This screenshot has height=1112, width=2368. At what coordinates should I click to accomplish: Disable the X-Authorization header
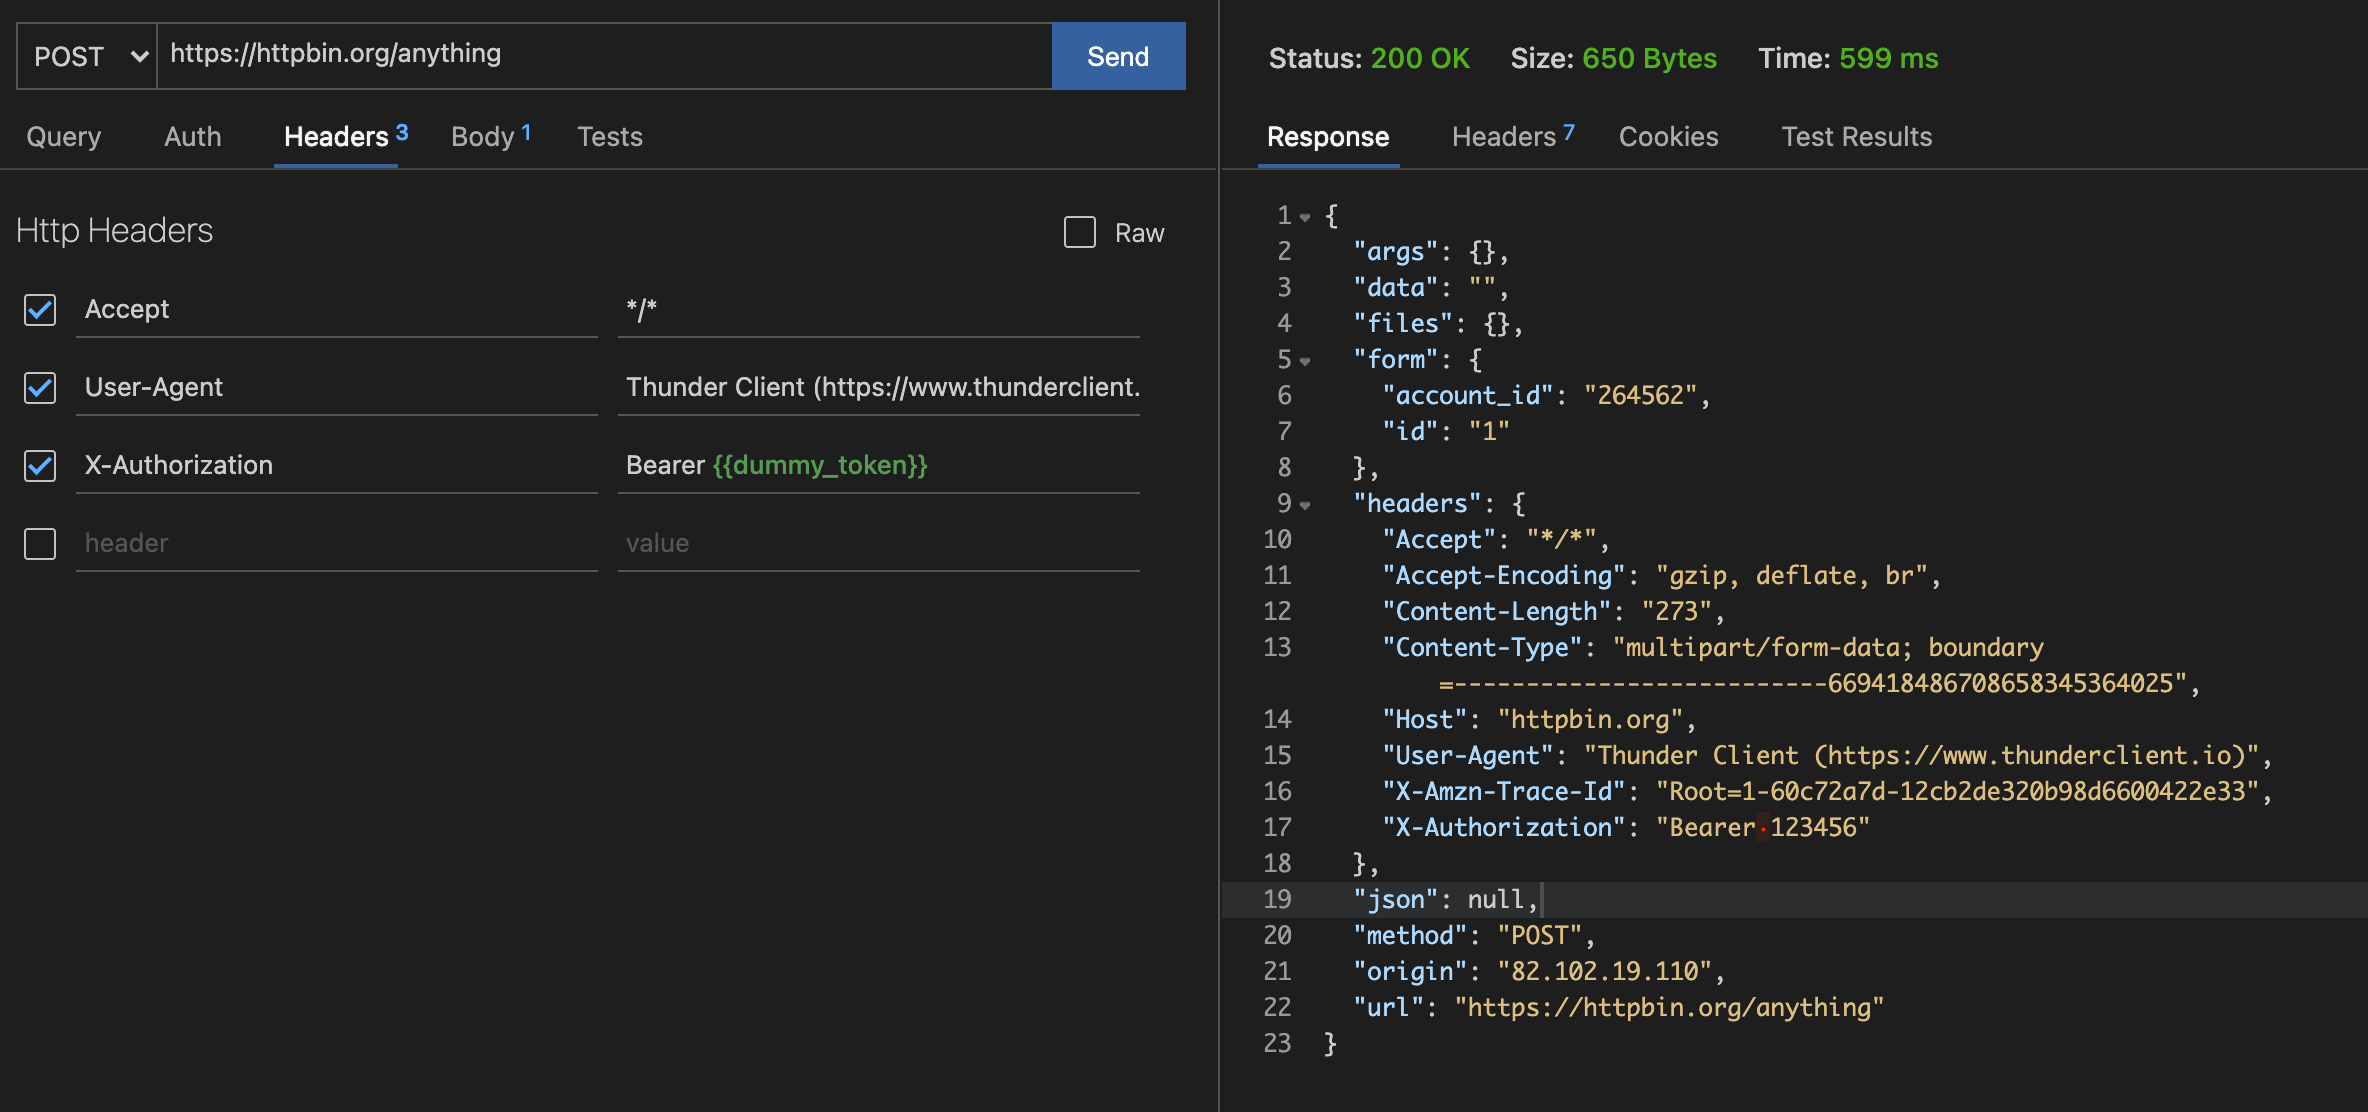coord(39,466)
